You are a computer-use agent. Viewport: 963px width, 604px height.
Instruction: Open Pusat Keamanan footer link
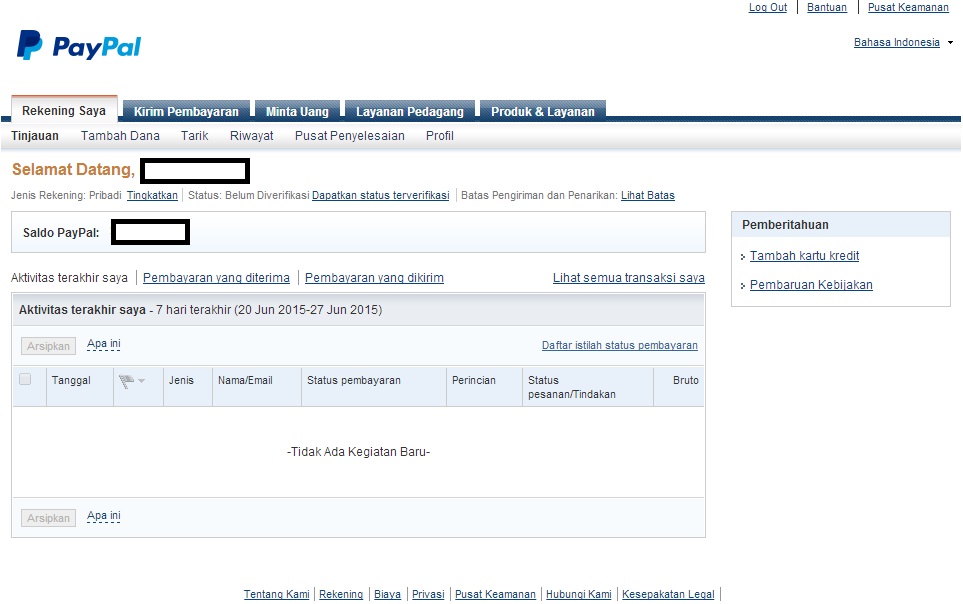tap(495, 594)
